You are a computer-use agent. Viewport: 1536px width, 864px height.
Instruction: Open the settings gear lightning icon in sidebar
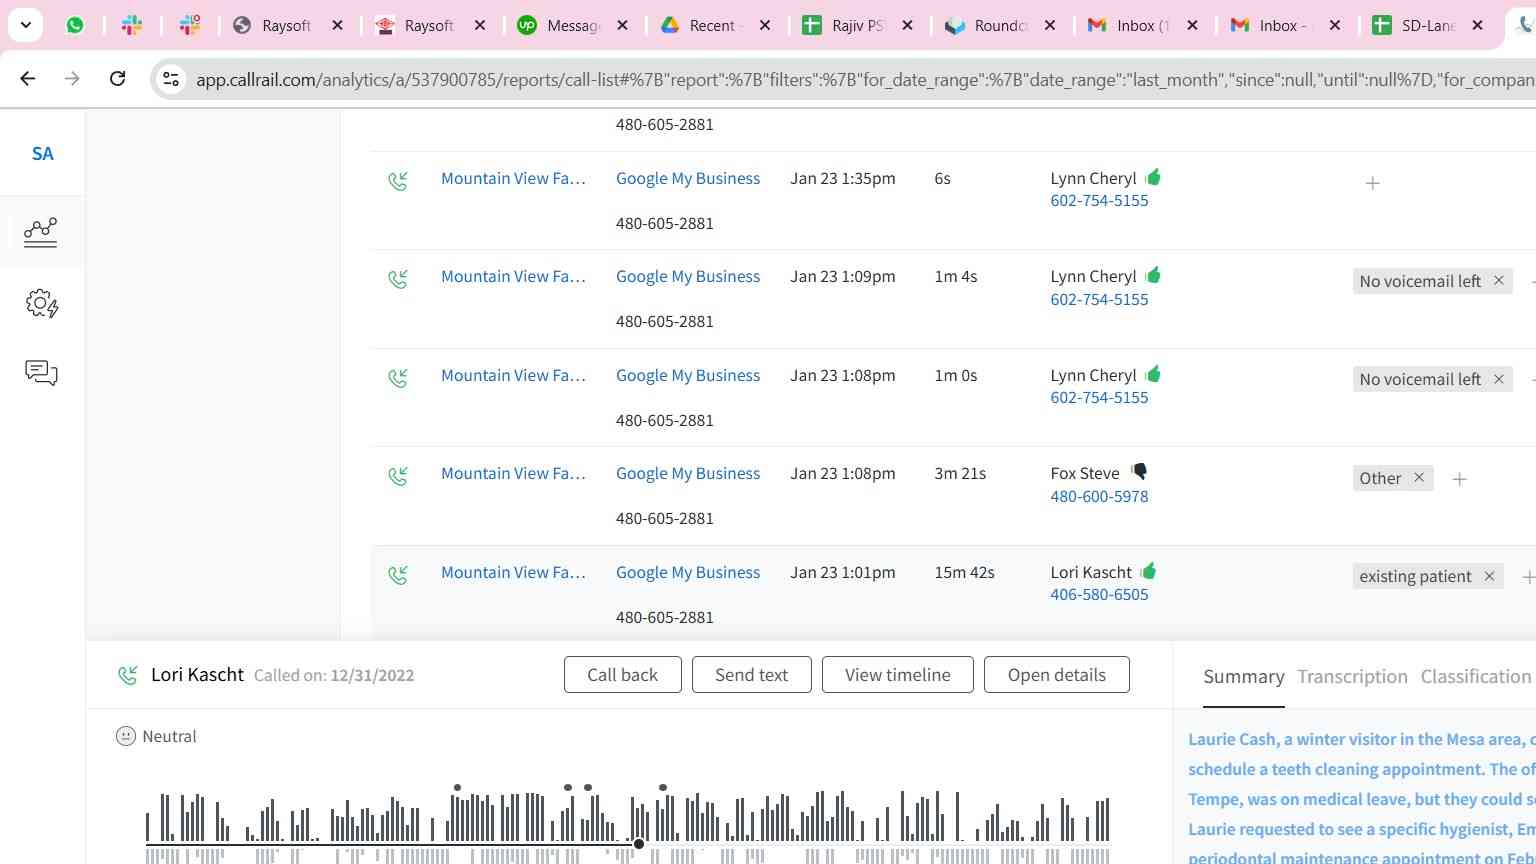(42, 303)
